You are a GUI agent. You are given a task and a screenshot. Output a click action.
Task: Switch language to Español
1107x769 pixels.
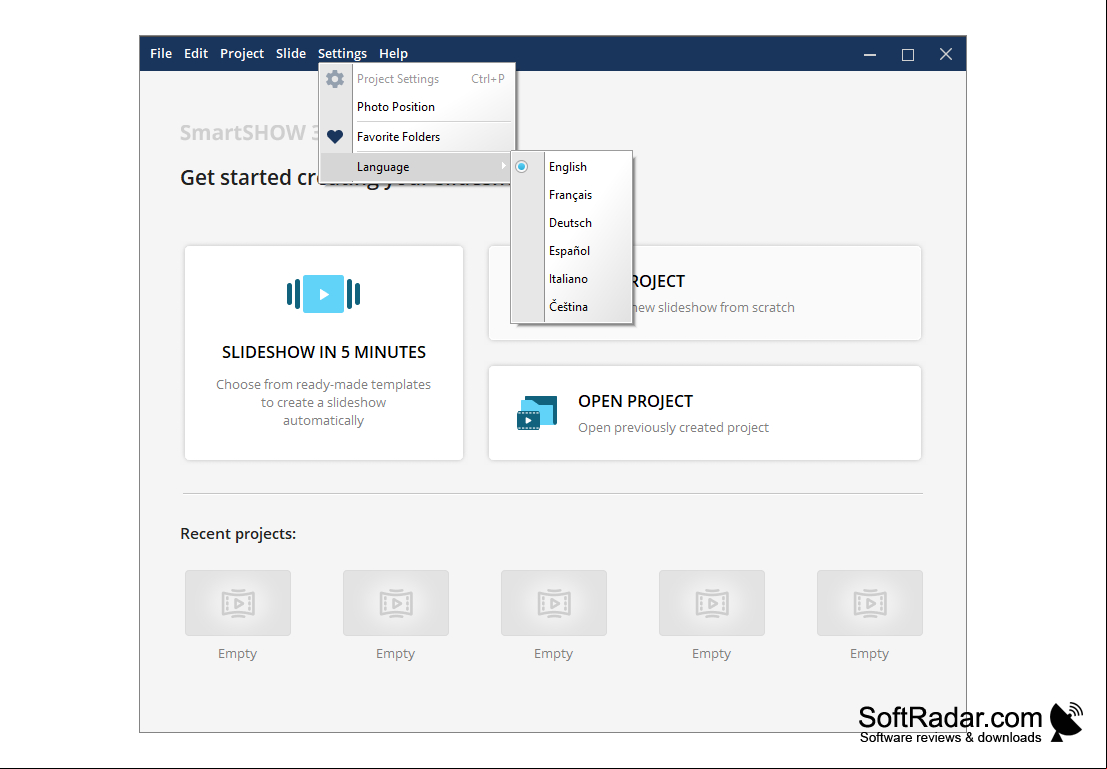tap(571, 251)
